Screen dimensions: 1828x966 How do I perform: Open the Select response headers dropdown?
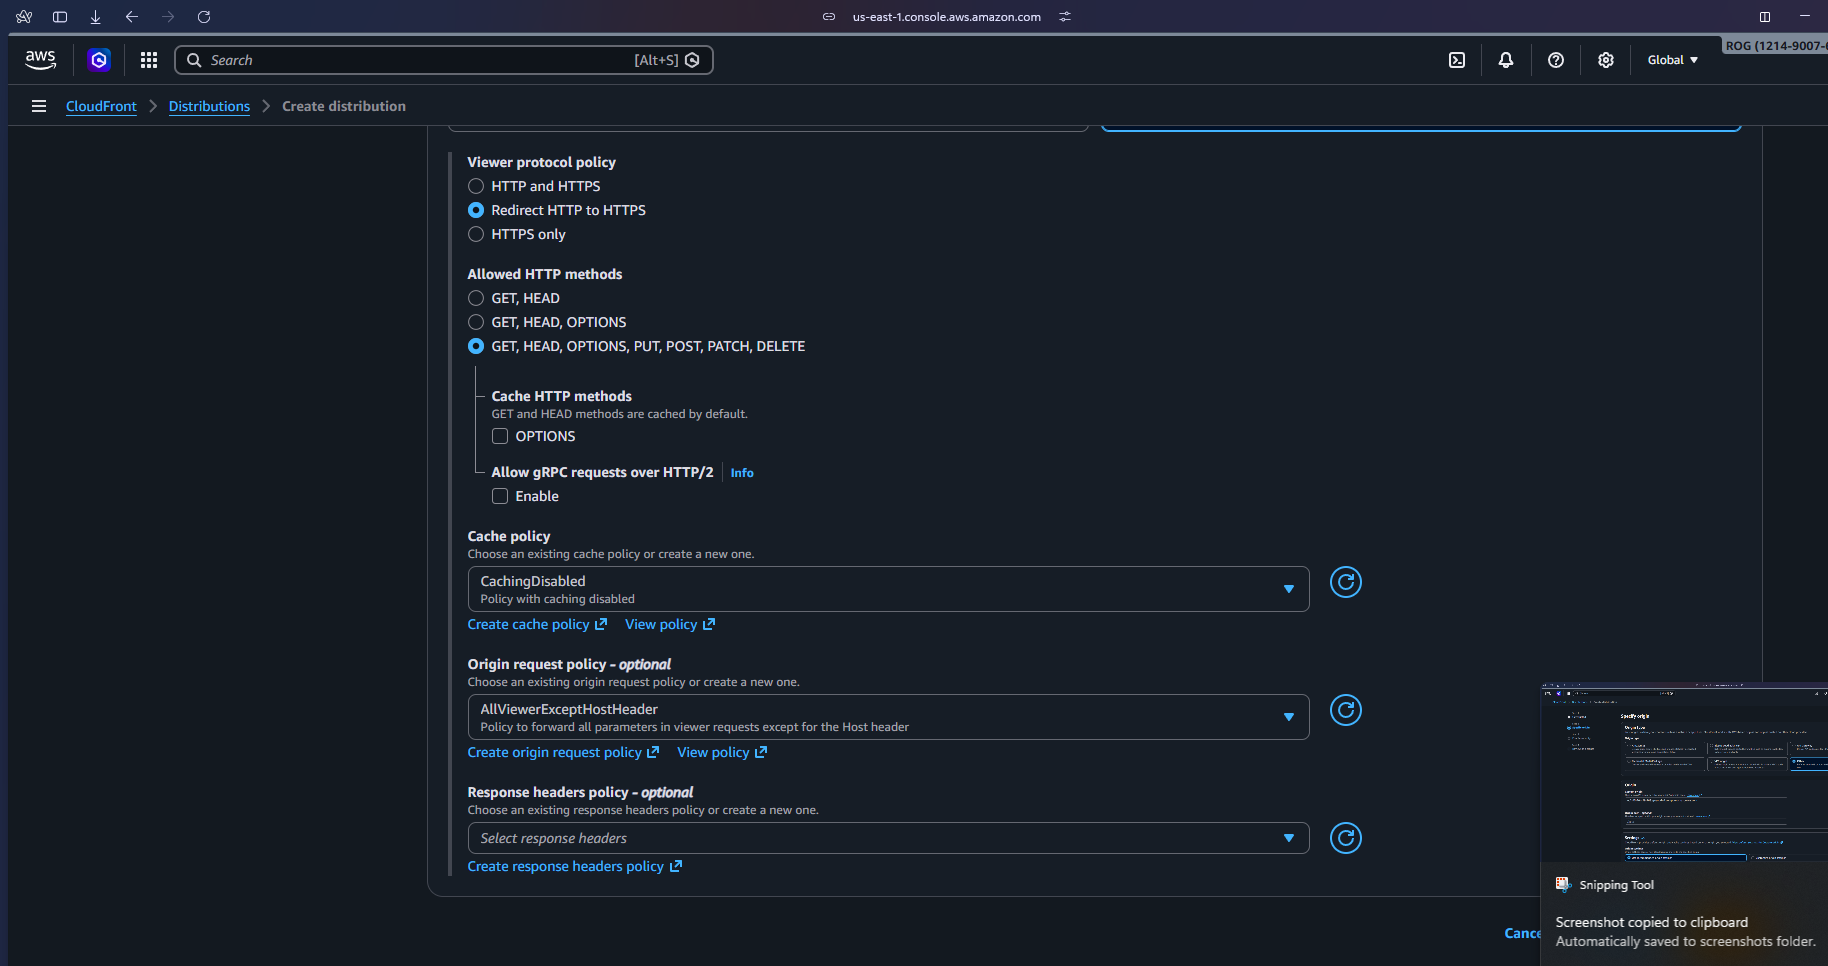click(888, 838)
